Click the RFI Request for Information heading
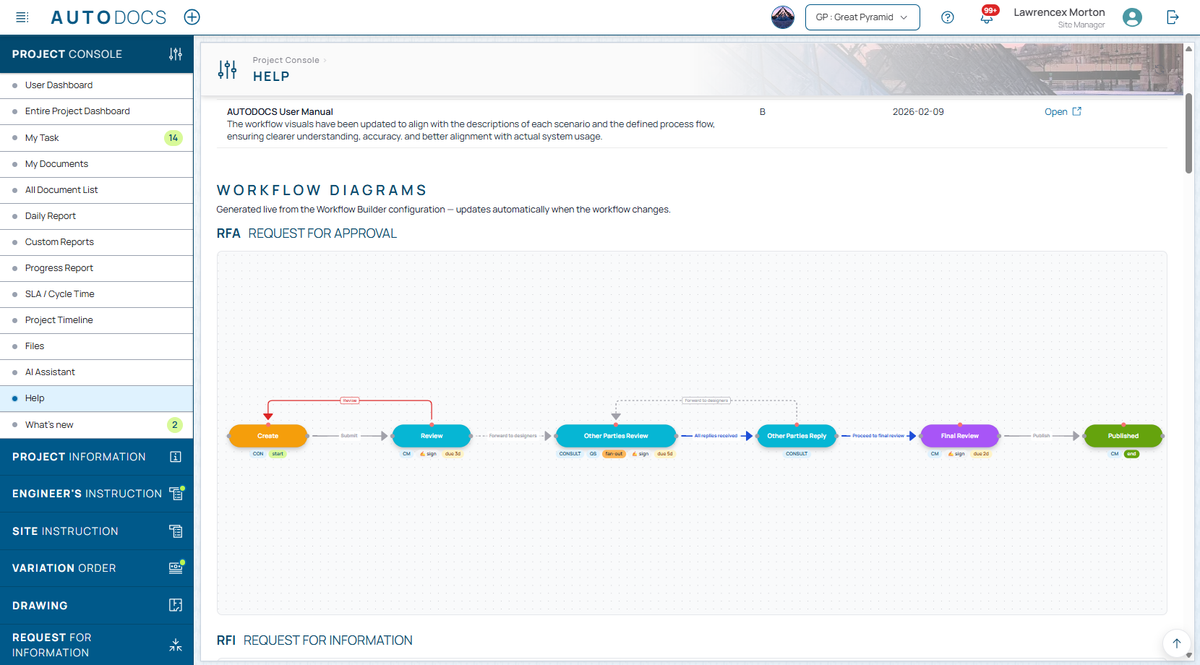 pos(315,640)
